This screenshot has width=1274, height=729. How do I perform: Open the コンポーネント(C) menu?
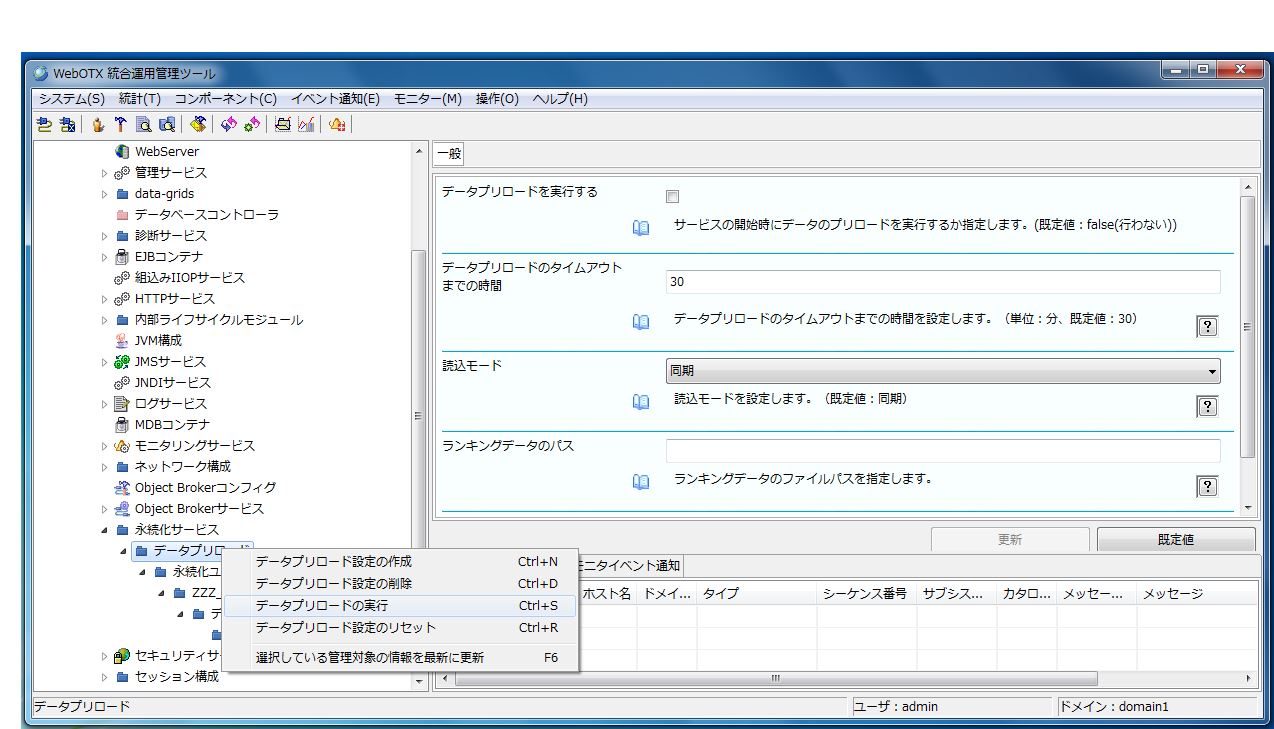click(x=225, y=99)
